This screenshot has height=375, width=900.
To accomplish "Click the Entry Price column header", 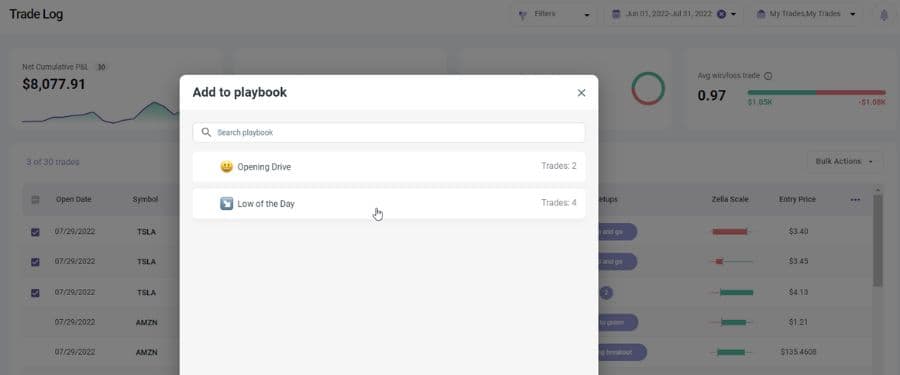I will [x=797, y=200].
